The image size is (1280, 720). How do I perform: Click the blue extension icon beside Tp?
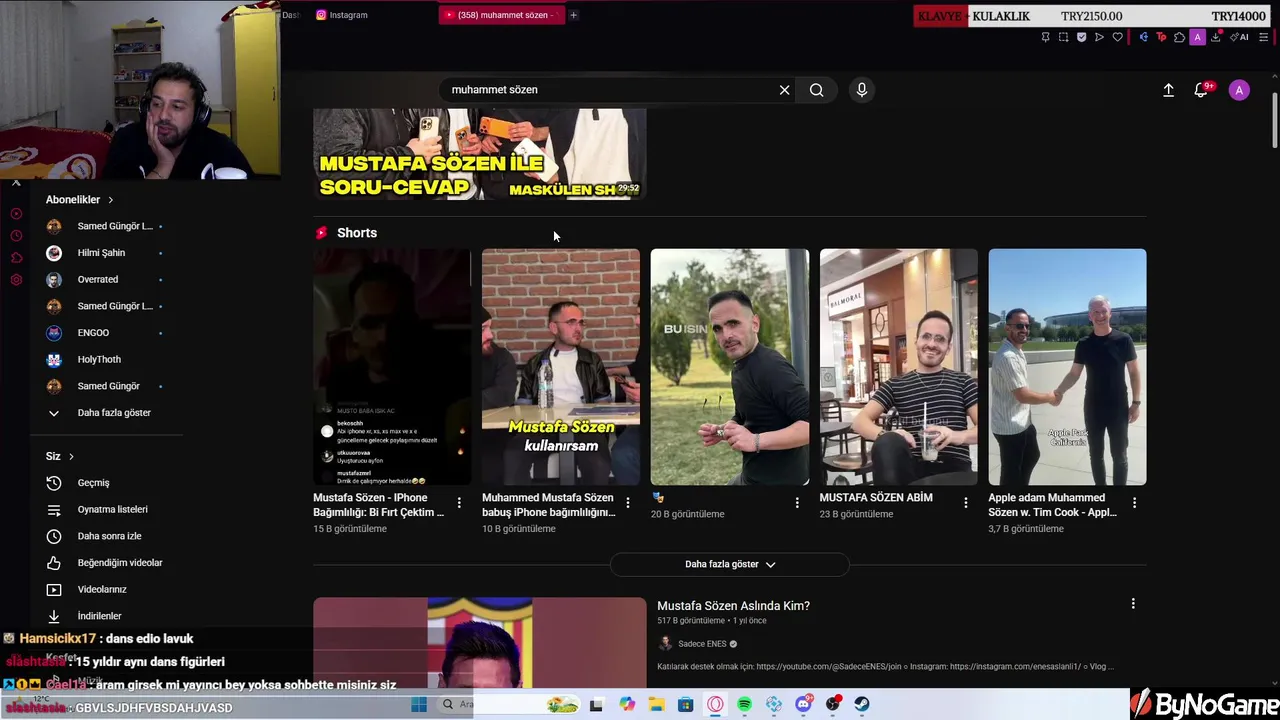pyautogui.click(x=1144, y=37)
